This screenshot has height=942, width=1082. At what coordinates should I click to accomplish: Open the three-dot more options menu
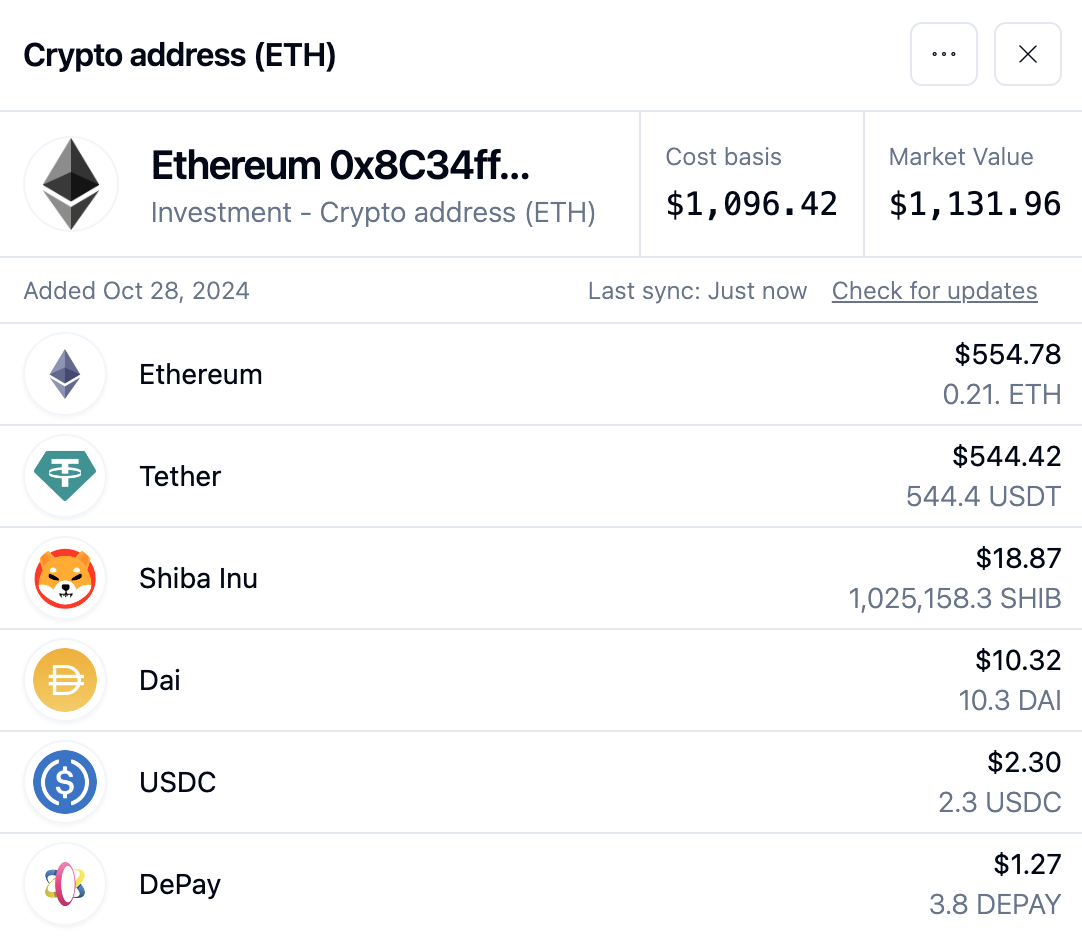coord(943,54)
